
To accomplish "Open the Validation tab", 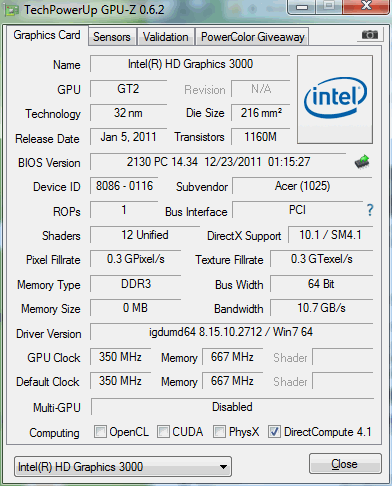I will tap(166, 37).
